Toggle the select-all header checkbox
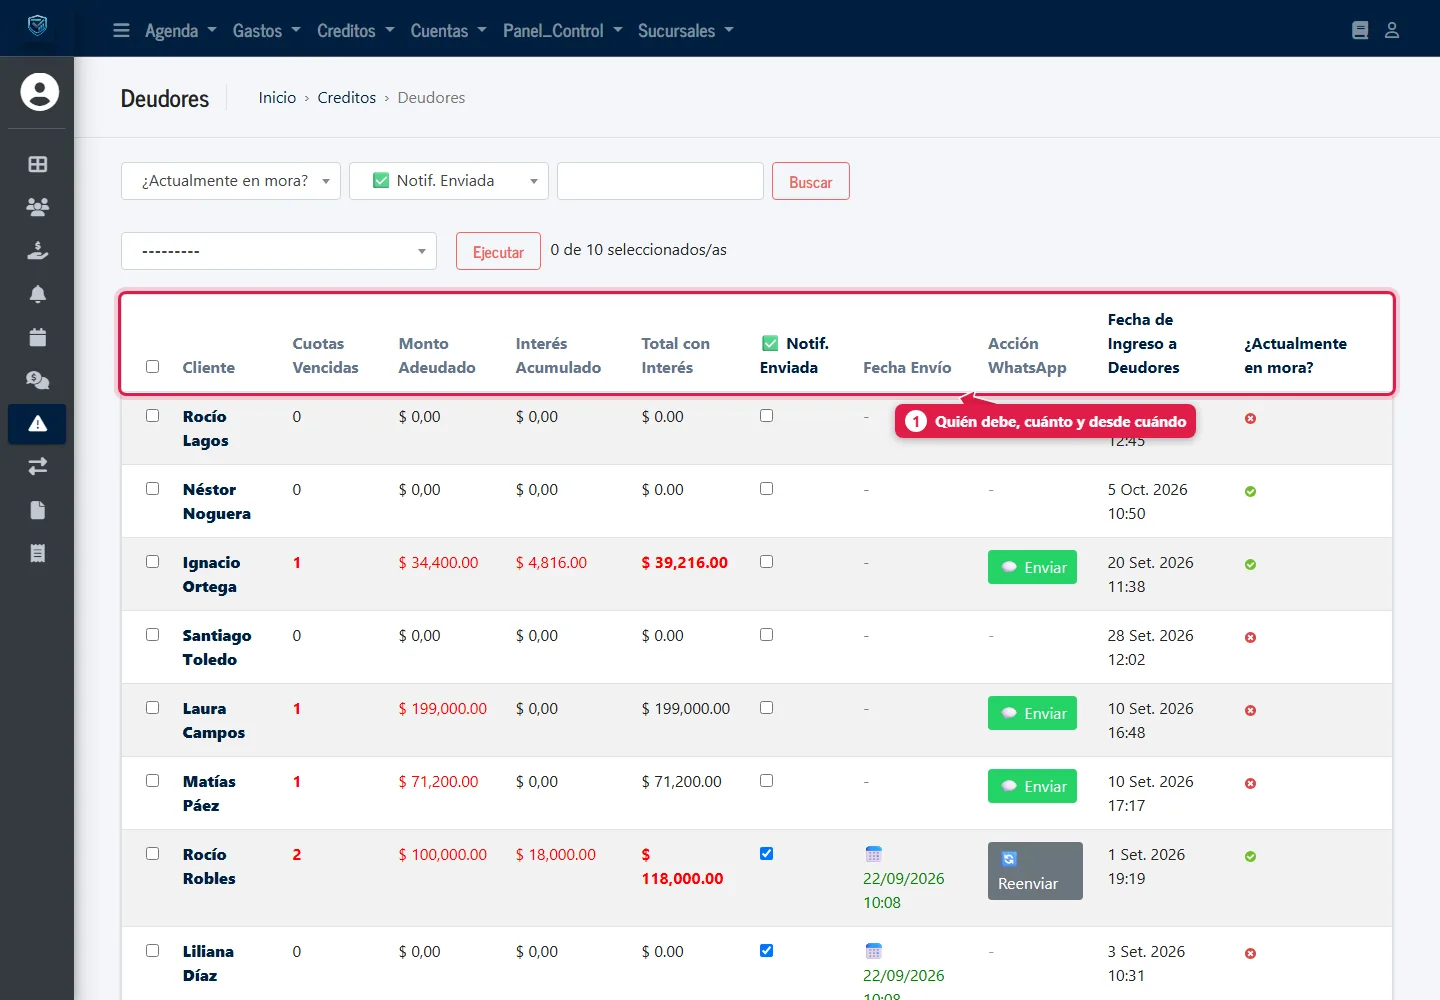This screenshot has height=1000, width=1440. click(153, 367)
